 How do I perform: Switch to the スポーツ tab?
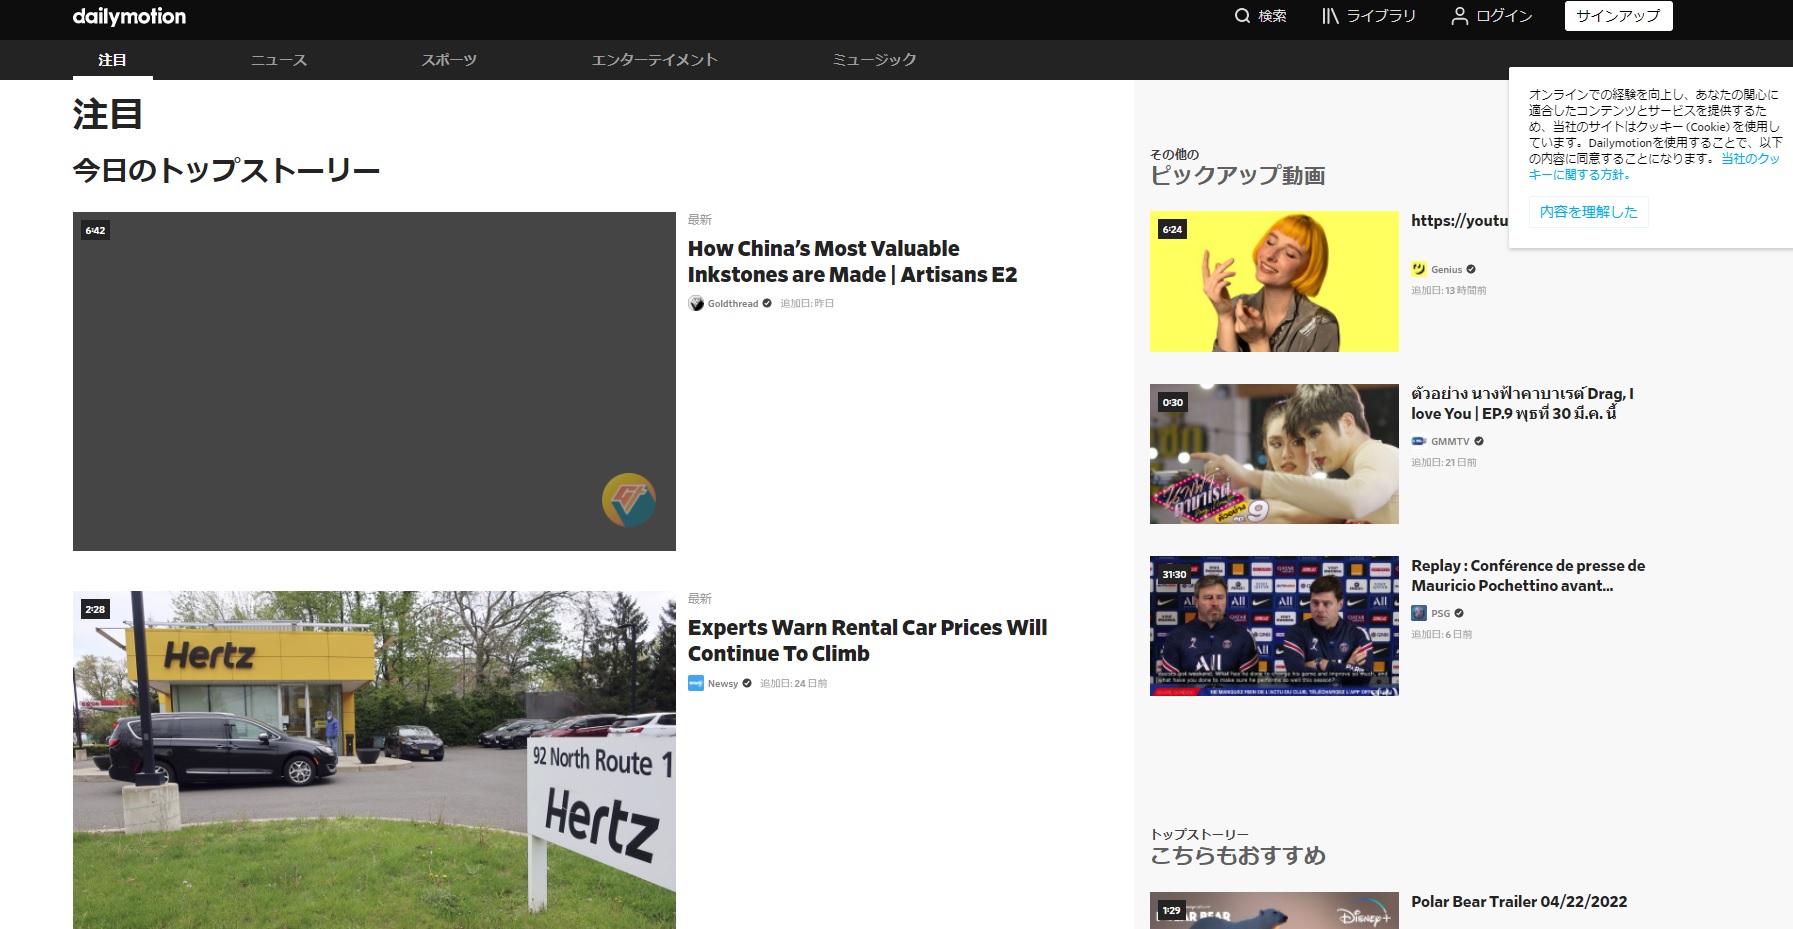[x=449, y=60]
